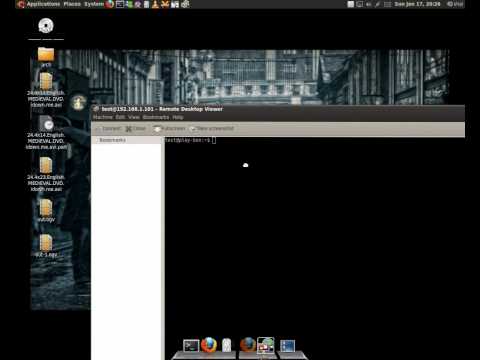Launch the terminal icon in top panel
Screen dimensions: 480x360
coord(120,4)
